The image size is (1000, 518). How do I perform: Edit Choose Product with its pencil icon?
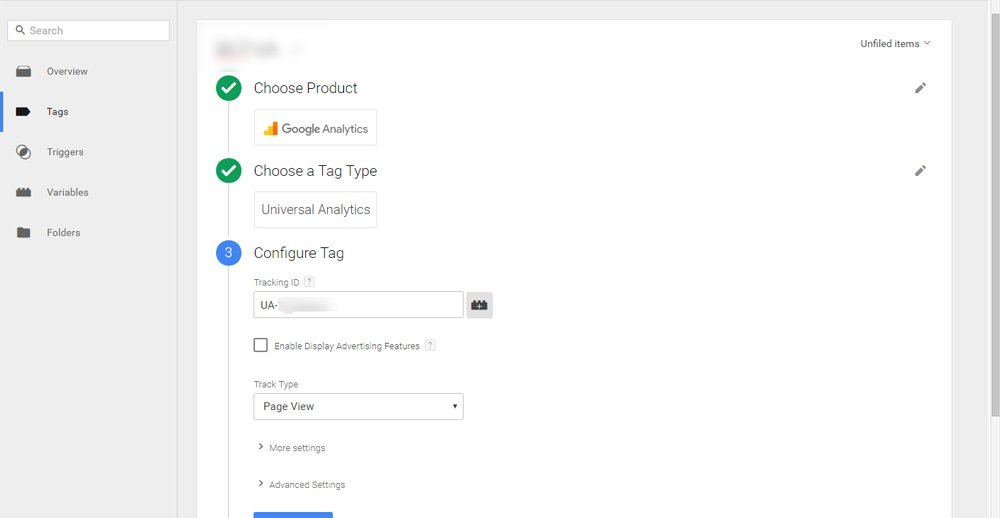(x=920, y=88)
